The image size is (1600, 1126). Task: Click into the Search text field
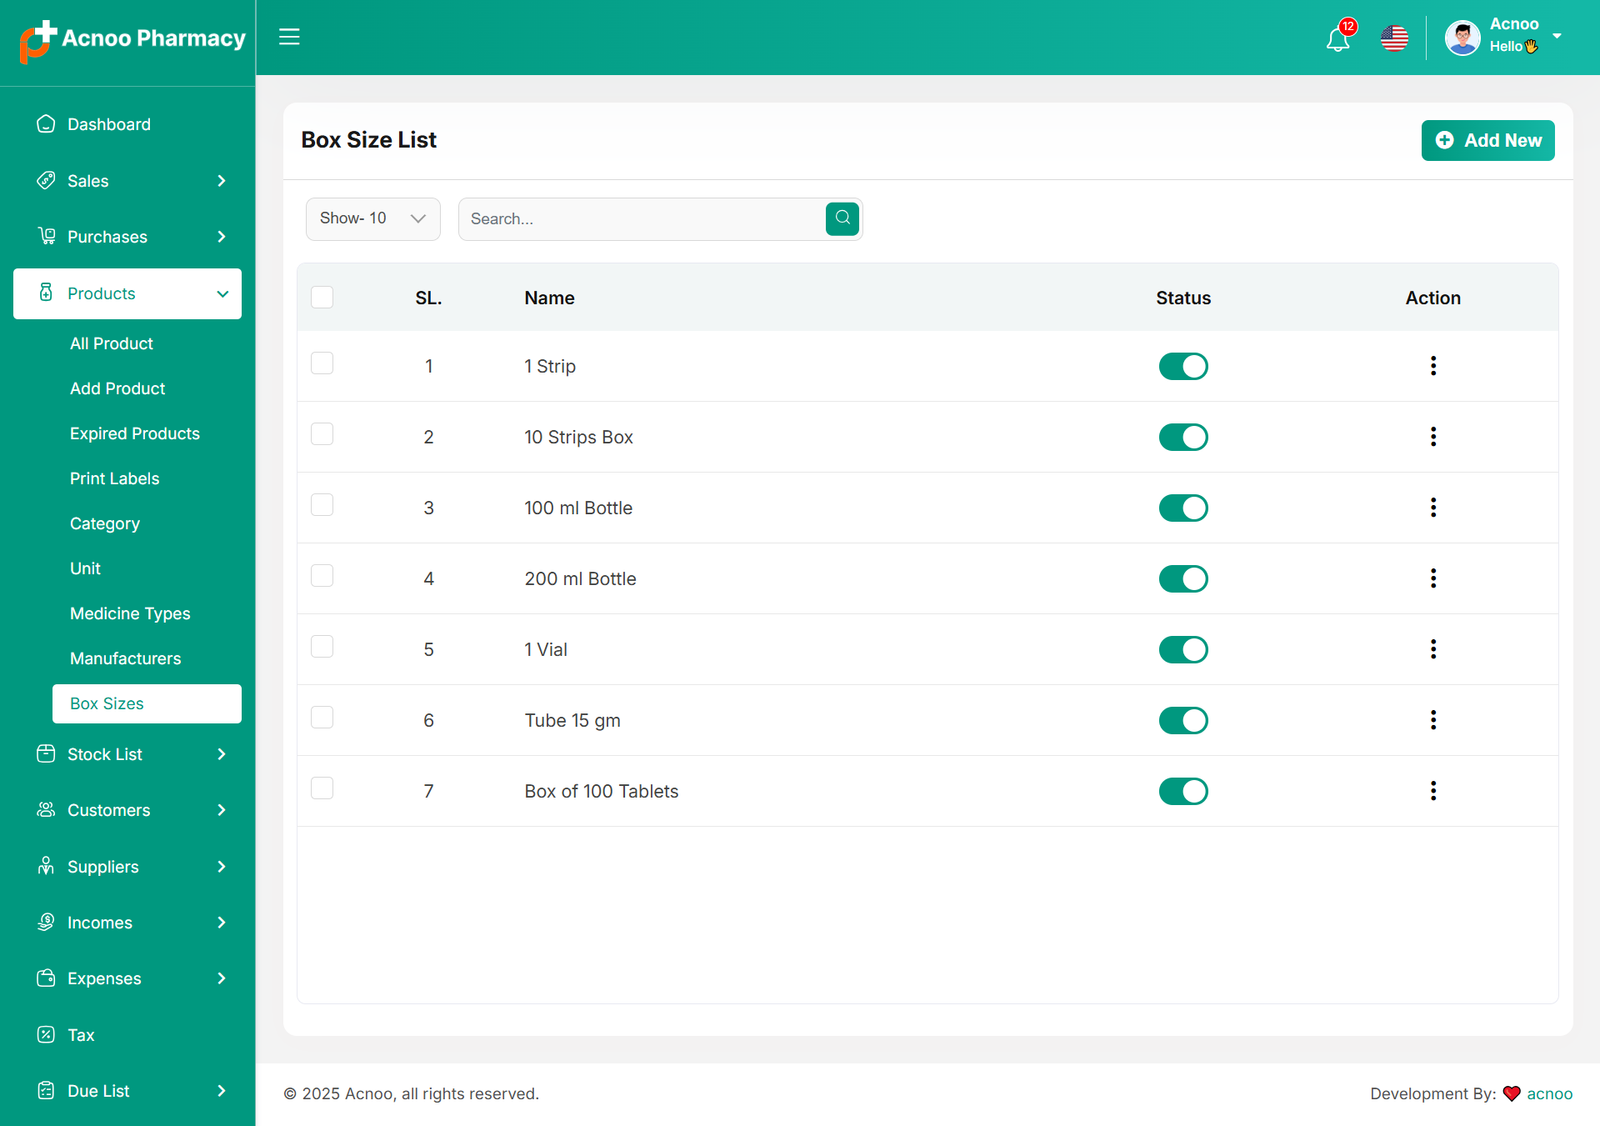click(642, 219)
